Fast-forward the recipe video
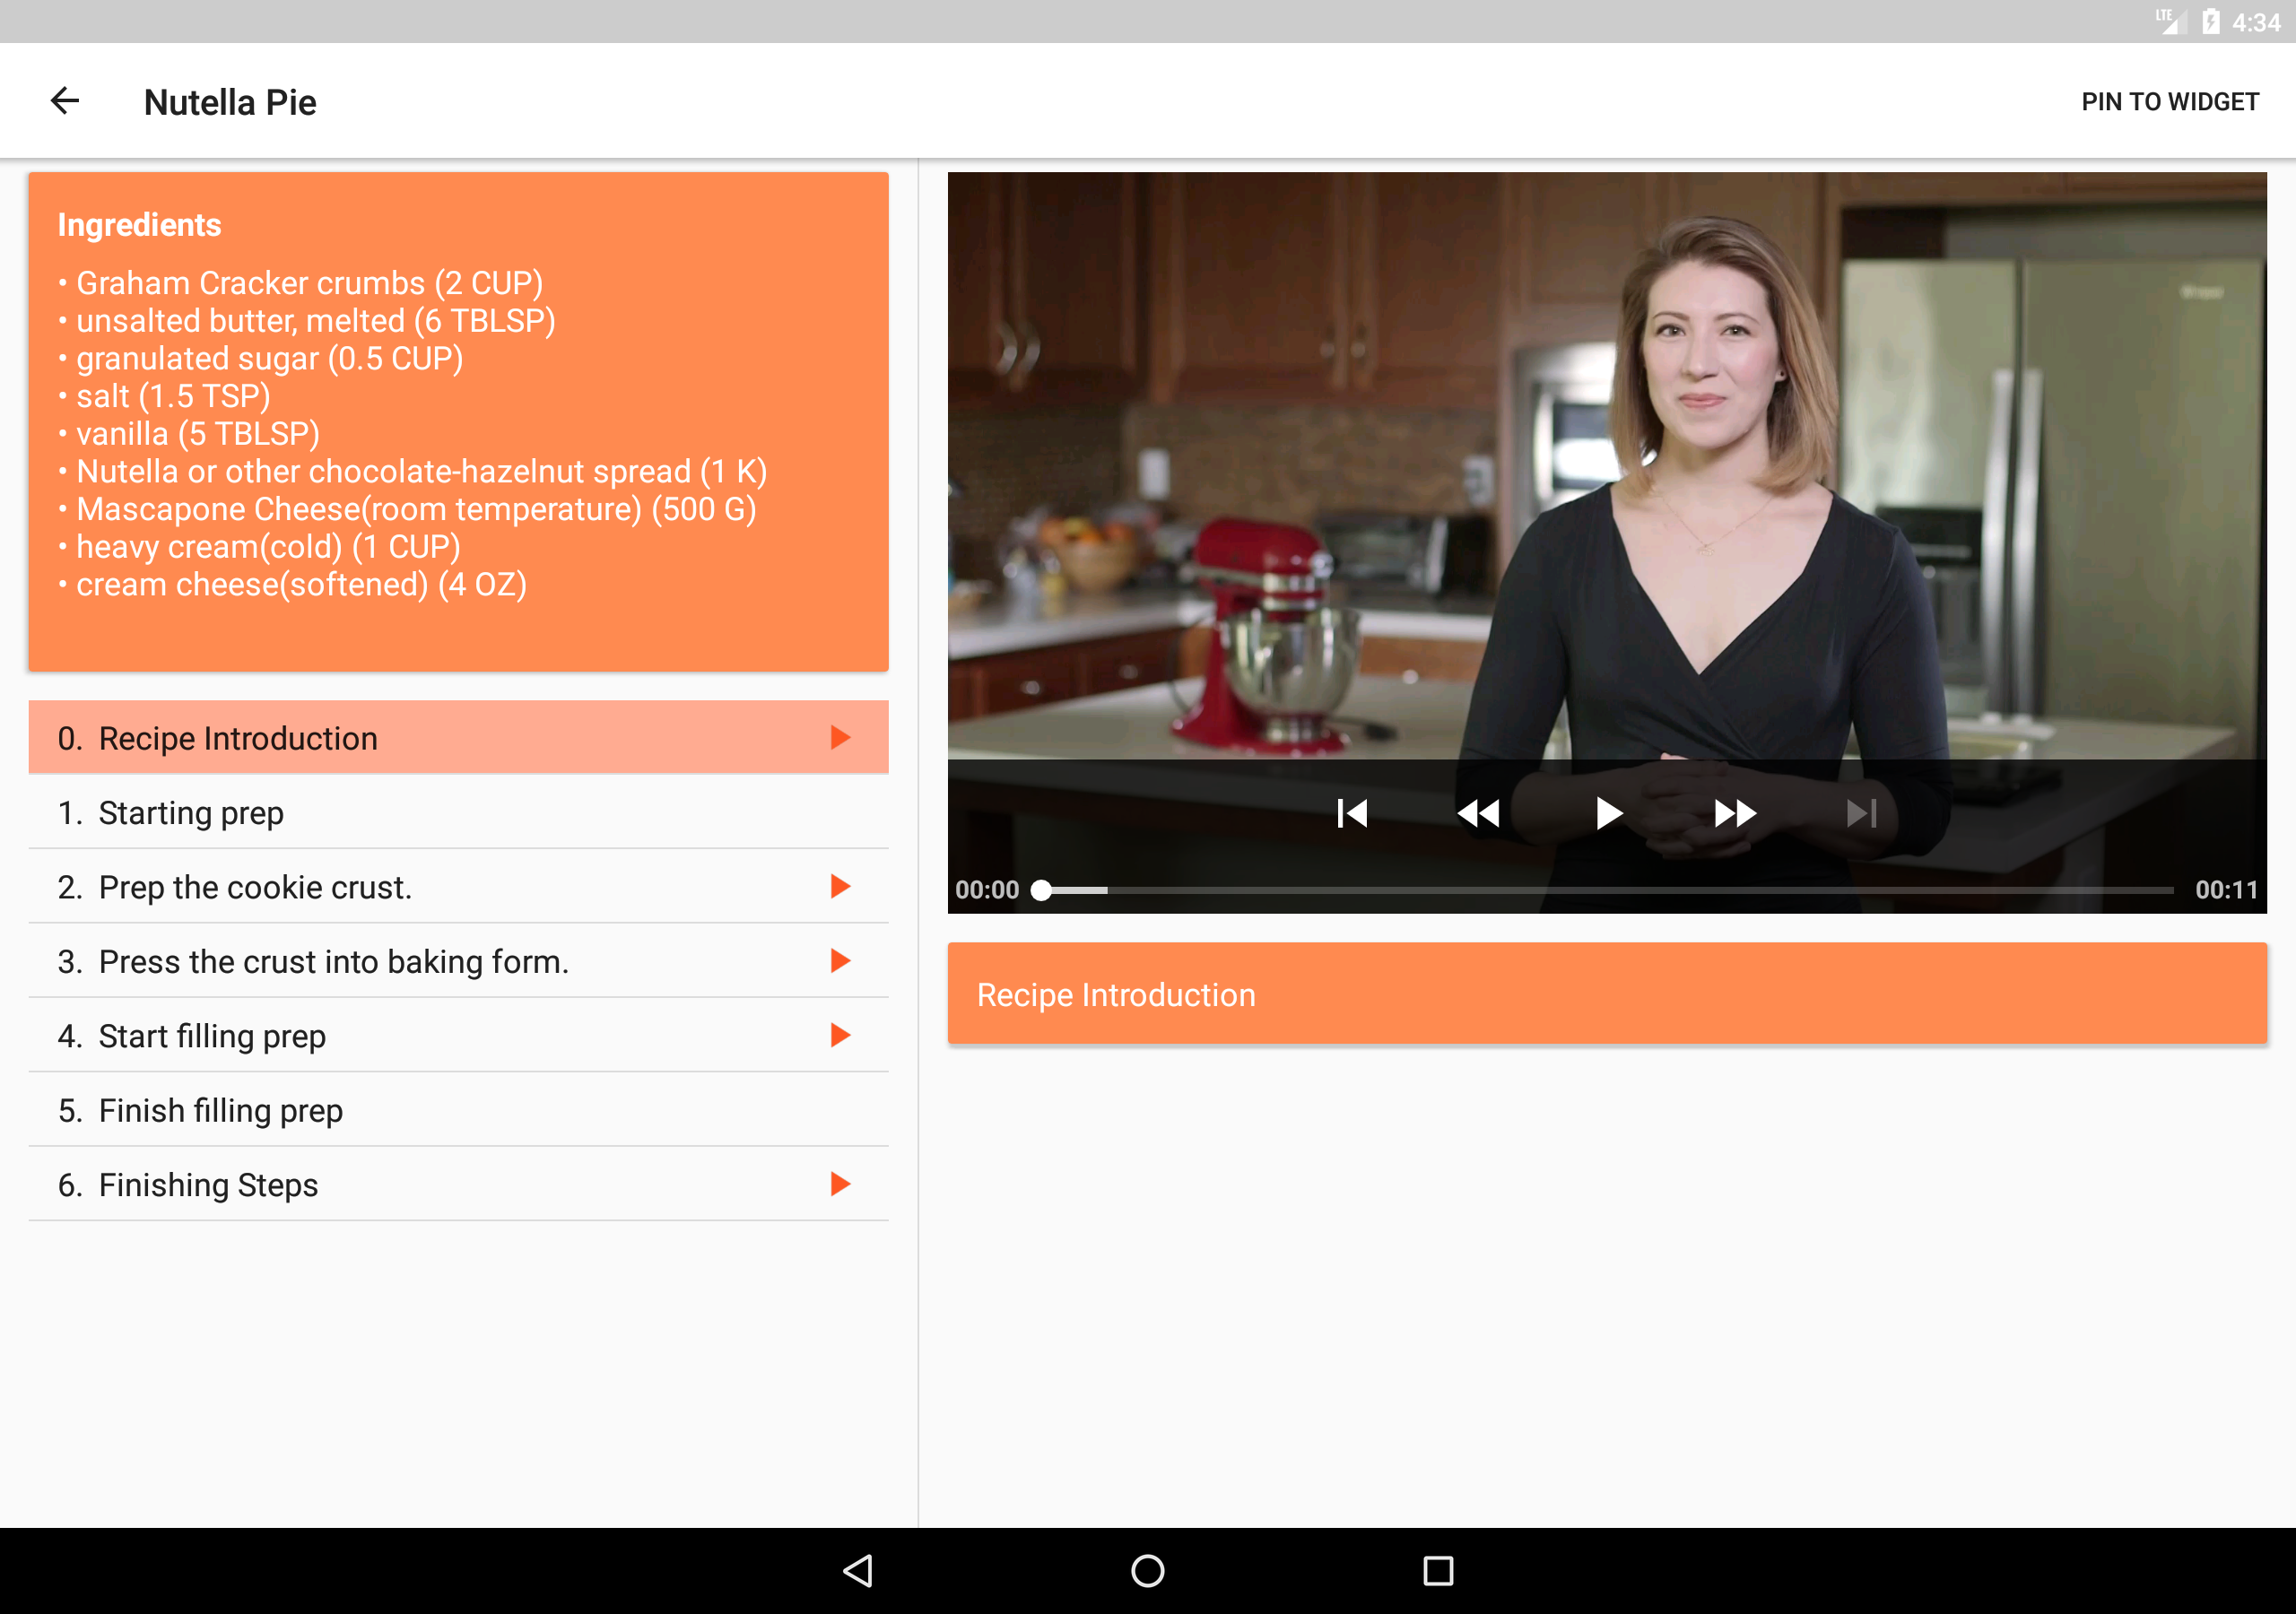The image size is (2296, 1614). 1735,813
